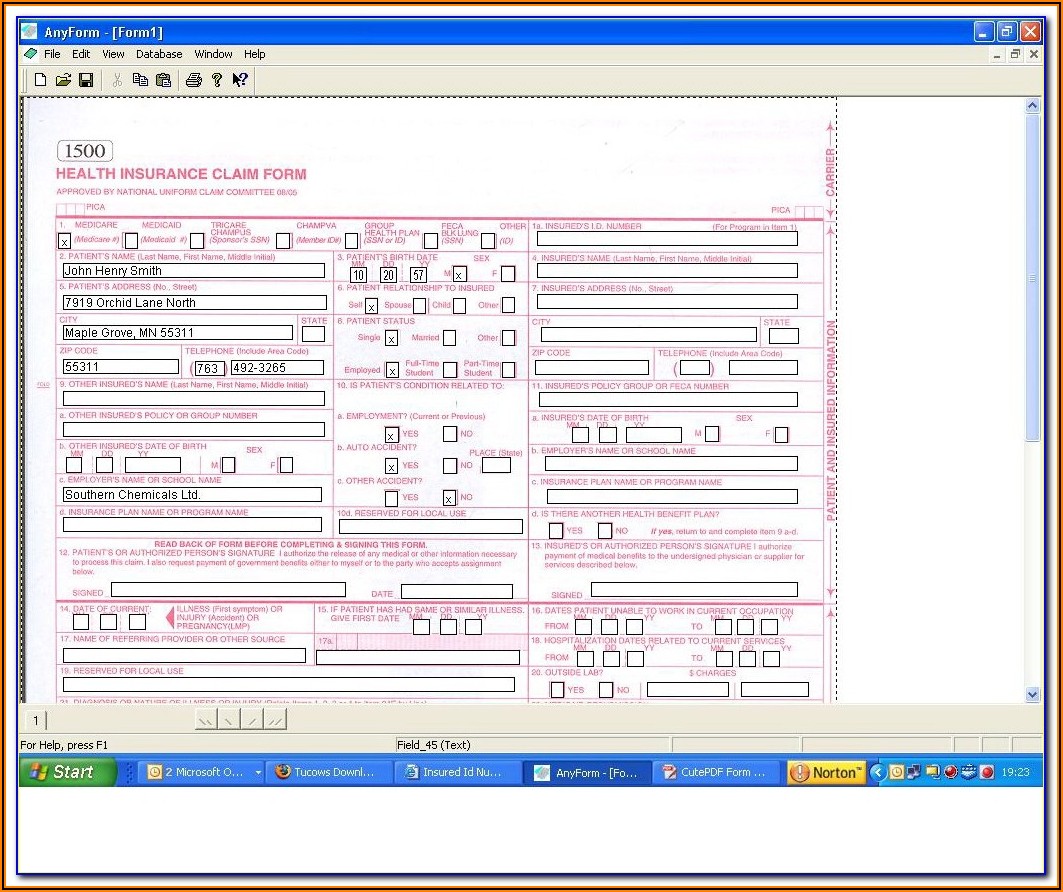Viewport: 1063px width, 892px height.
Task: Click the Copy icon in the toolbar
Action: pyautogui.click(x=141, y=80)
